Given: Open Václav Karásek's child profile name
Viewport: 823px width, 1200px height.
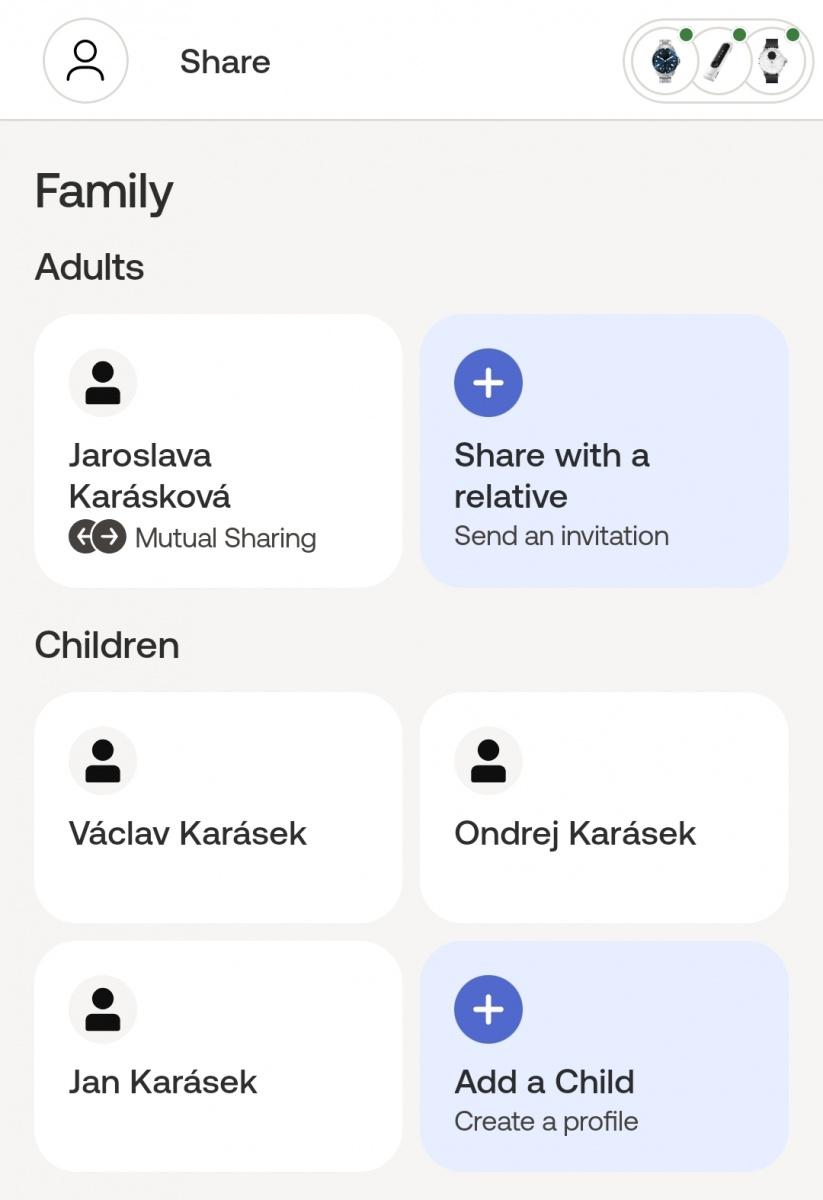Looking at the screenshot, I should click(x=188, y=833).
